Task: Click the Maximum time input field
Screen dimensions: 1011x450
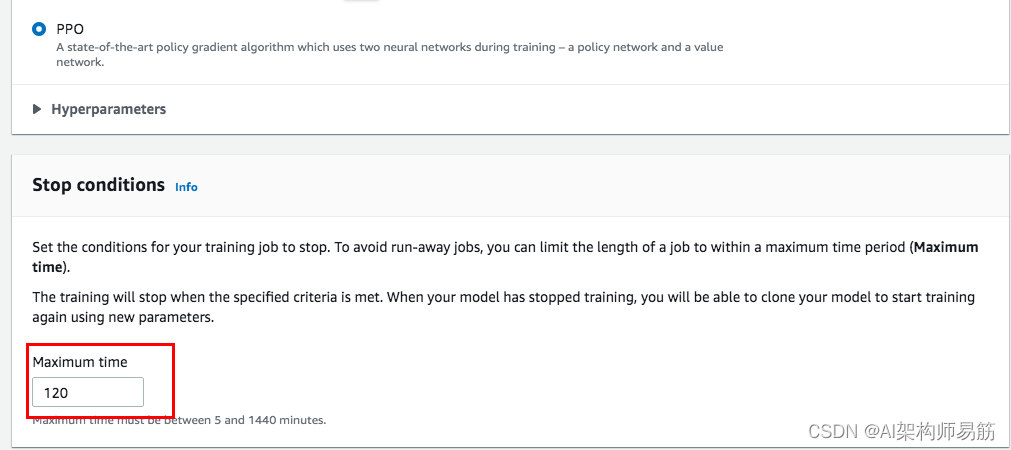Action: click(x=88, y=392)
